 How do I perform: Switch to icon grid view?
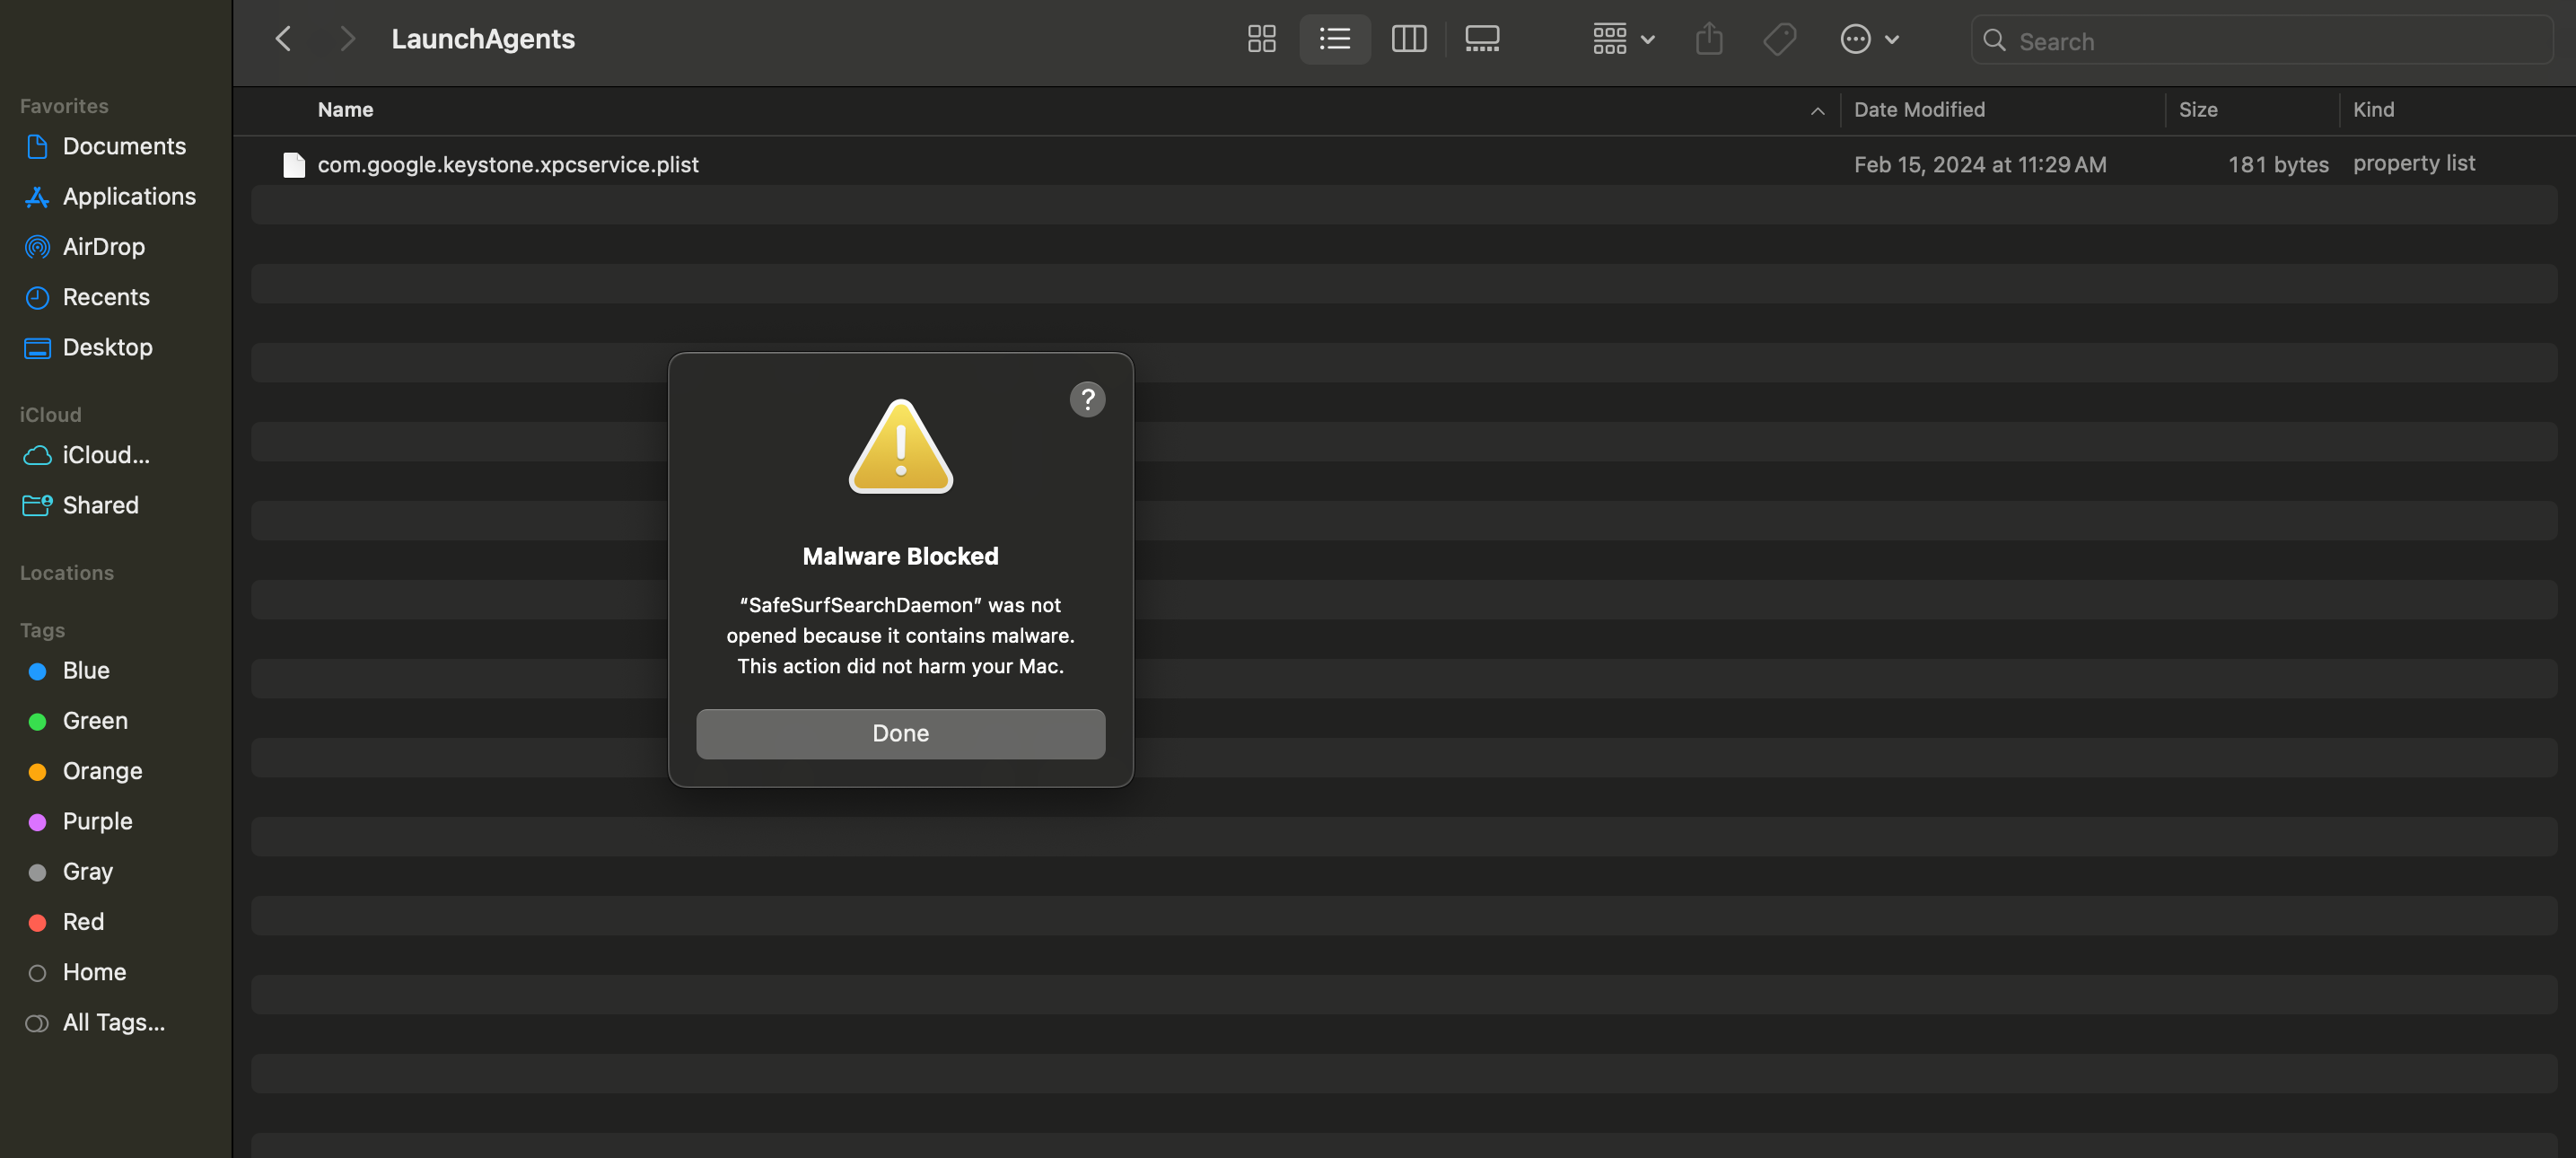(1261, 39)
